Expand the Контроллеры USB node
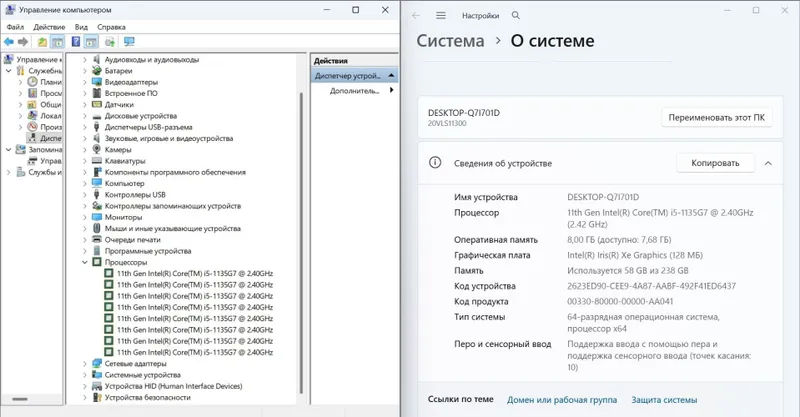This screenshot has height=417, width=800. click(85, 194)
